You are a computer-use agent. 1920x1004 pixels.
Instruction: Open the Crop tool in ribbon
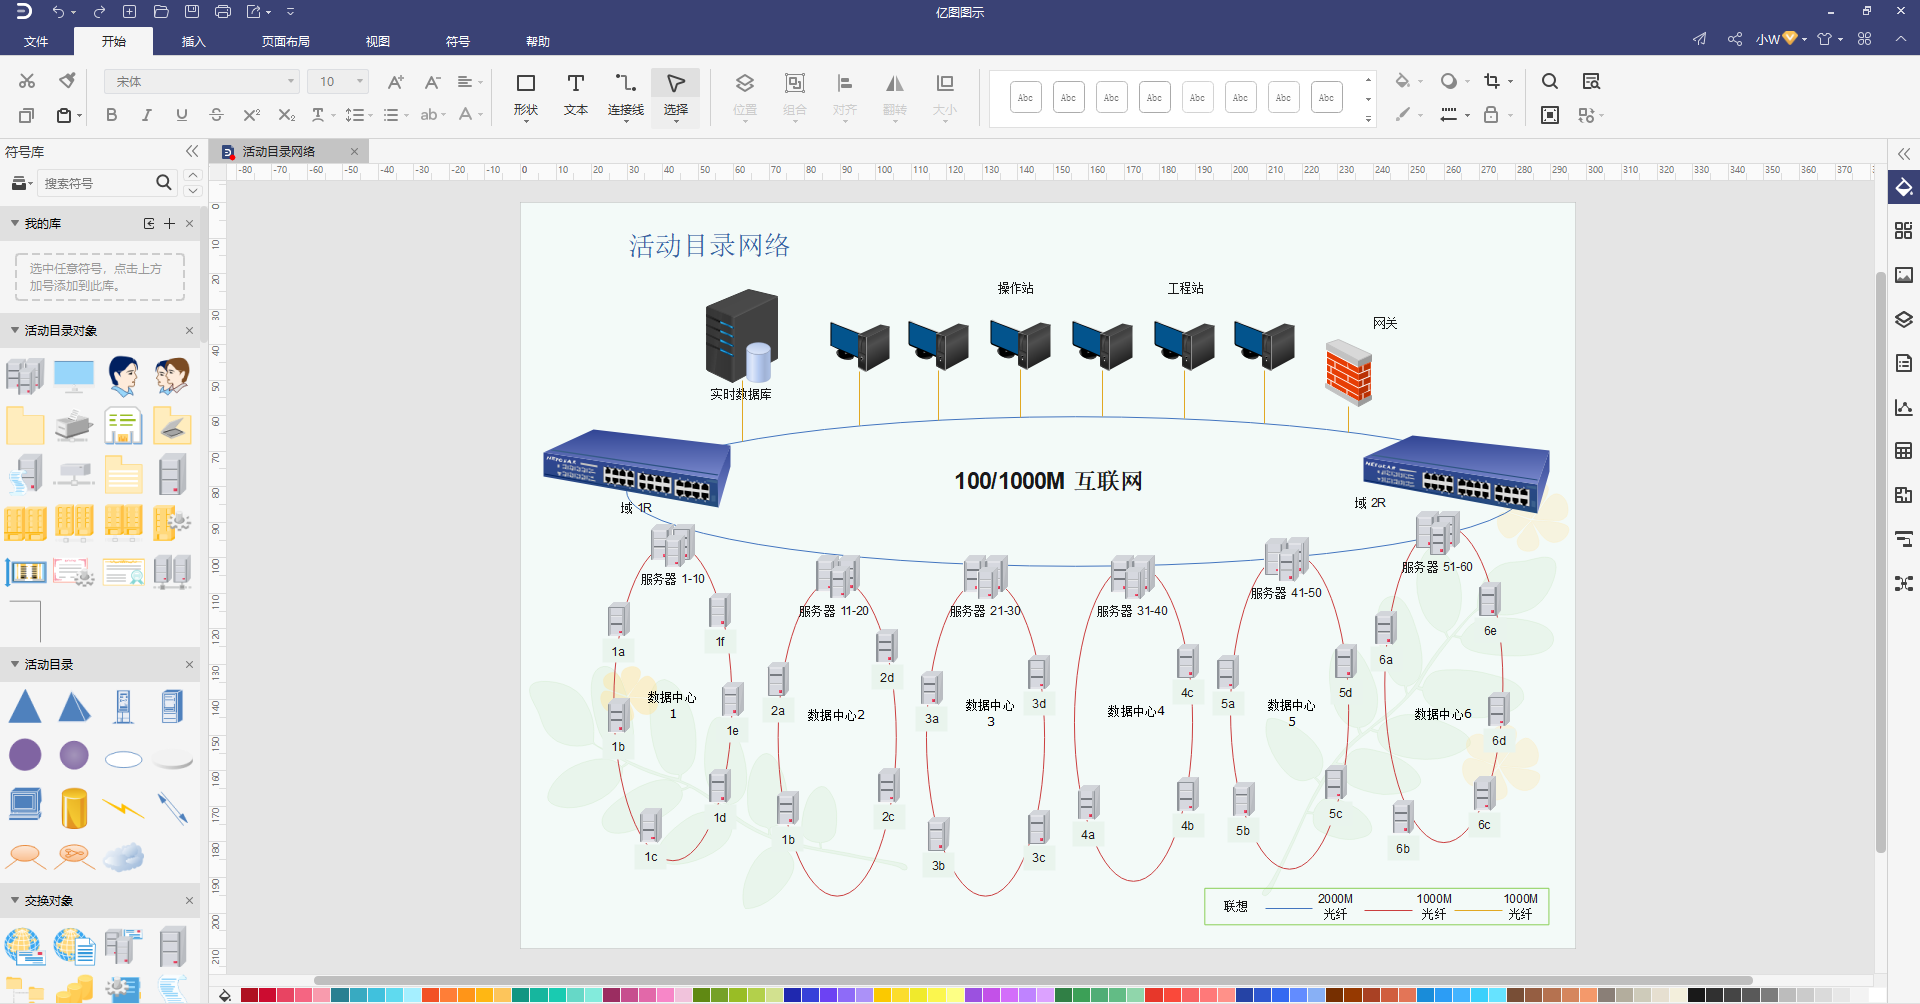1492,81
